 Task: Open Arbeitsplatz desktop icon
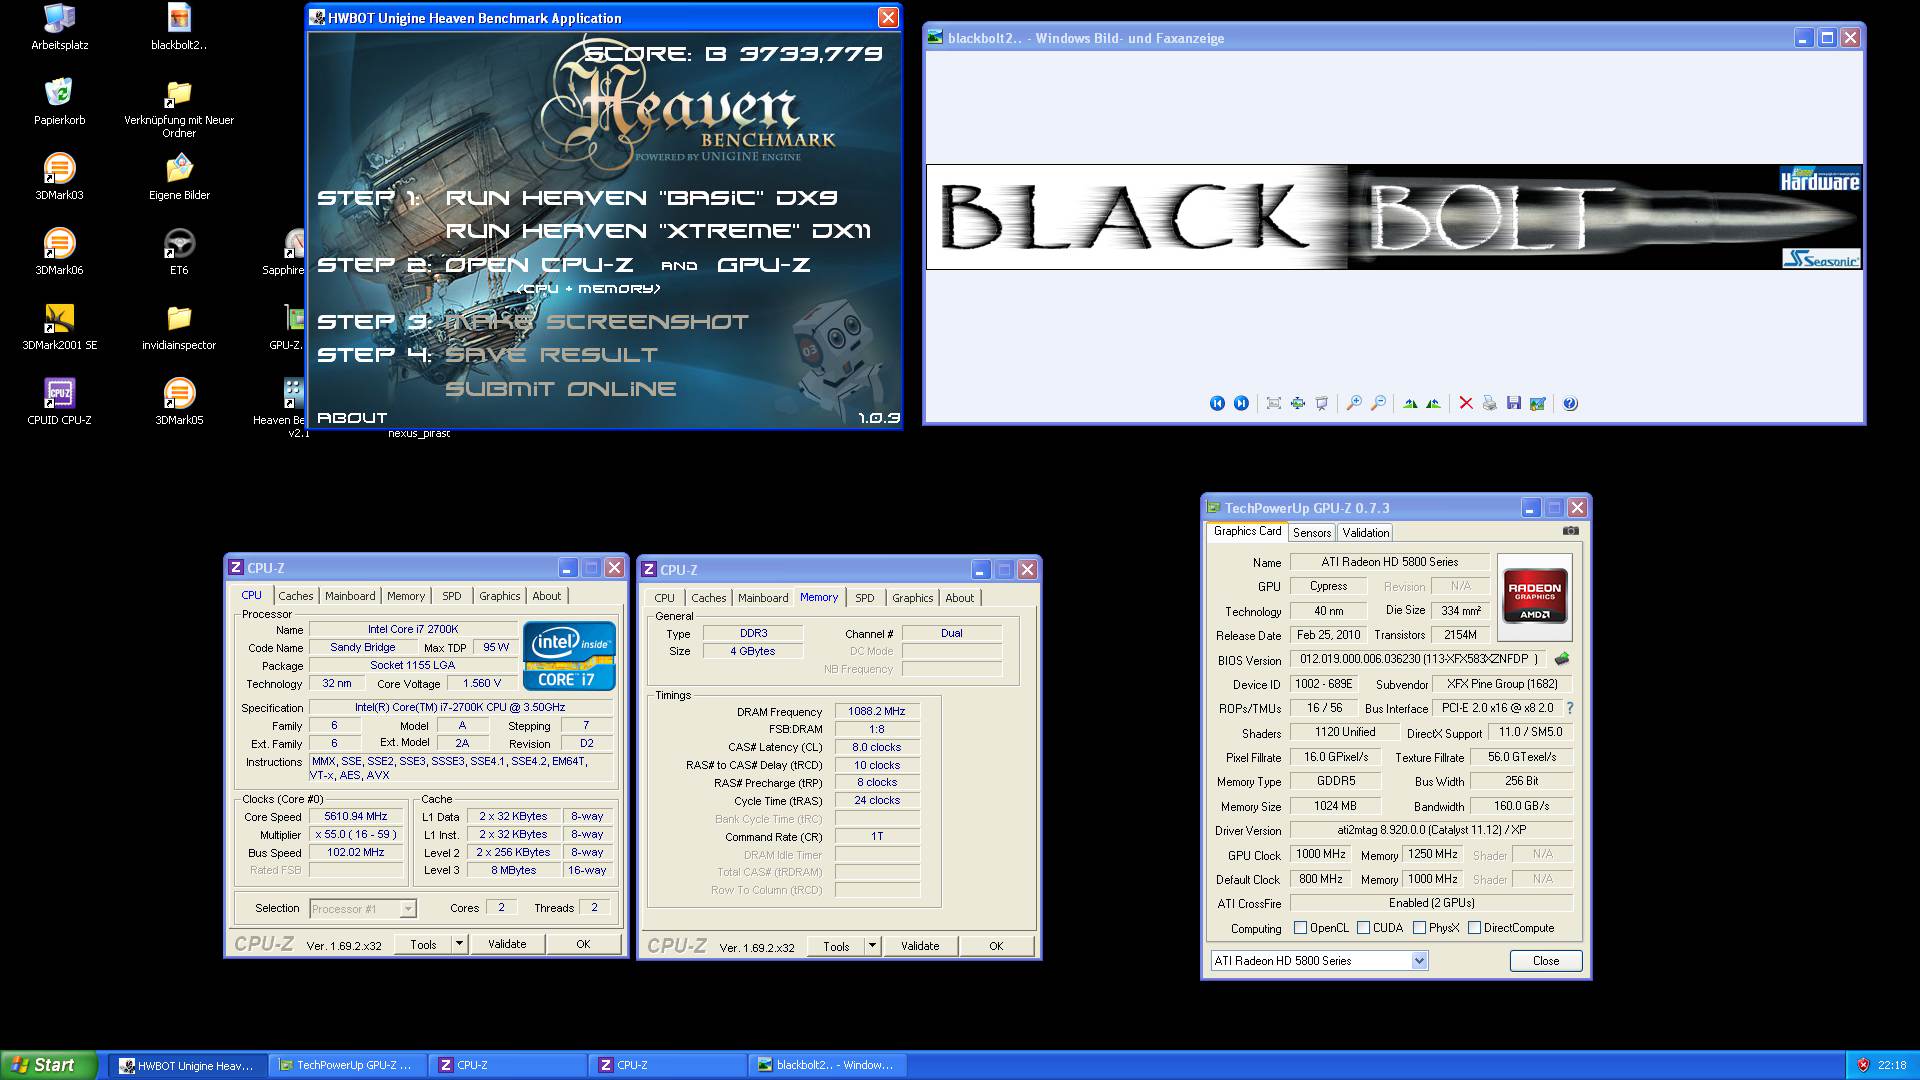click(59, 27)
